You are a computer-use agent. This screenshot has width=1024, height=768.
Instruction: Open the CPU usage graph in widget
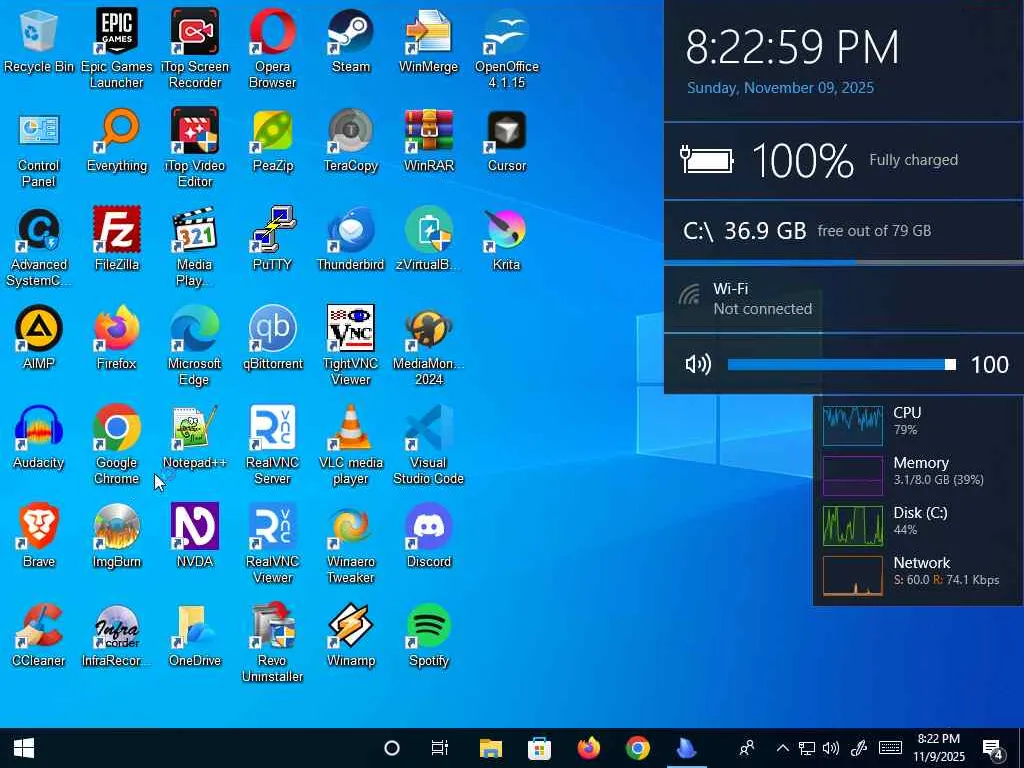(852, 425)
